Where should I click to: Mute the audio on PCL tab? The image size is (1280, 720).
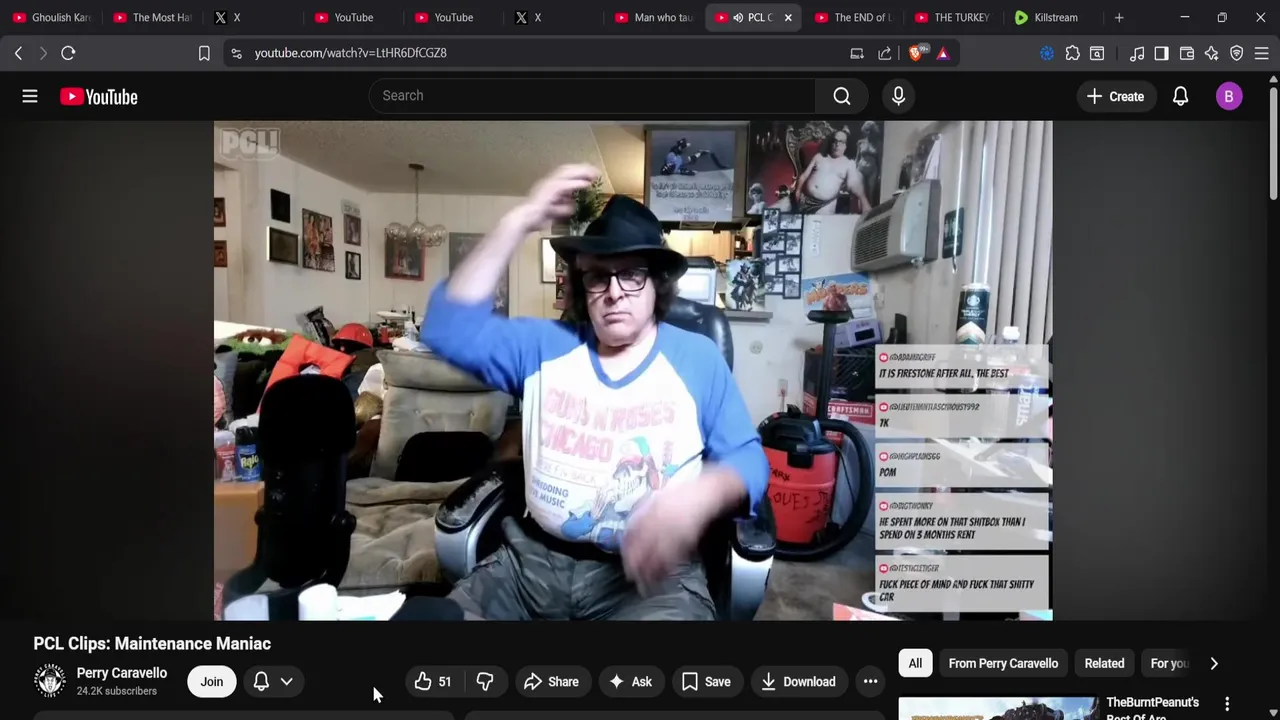738,17
